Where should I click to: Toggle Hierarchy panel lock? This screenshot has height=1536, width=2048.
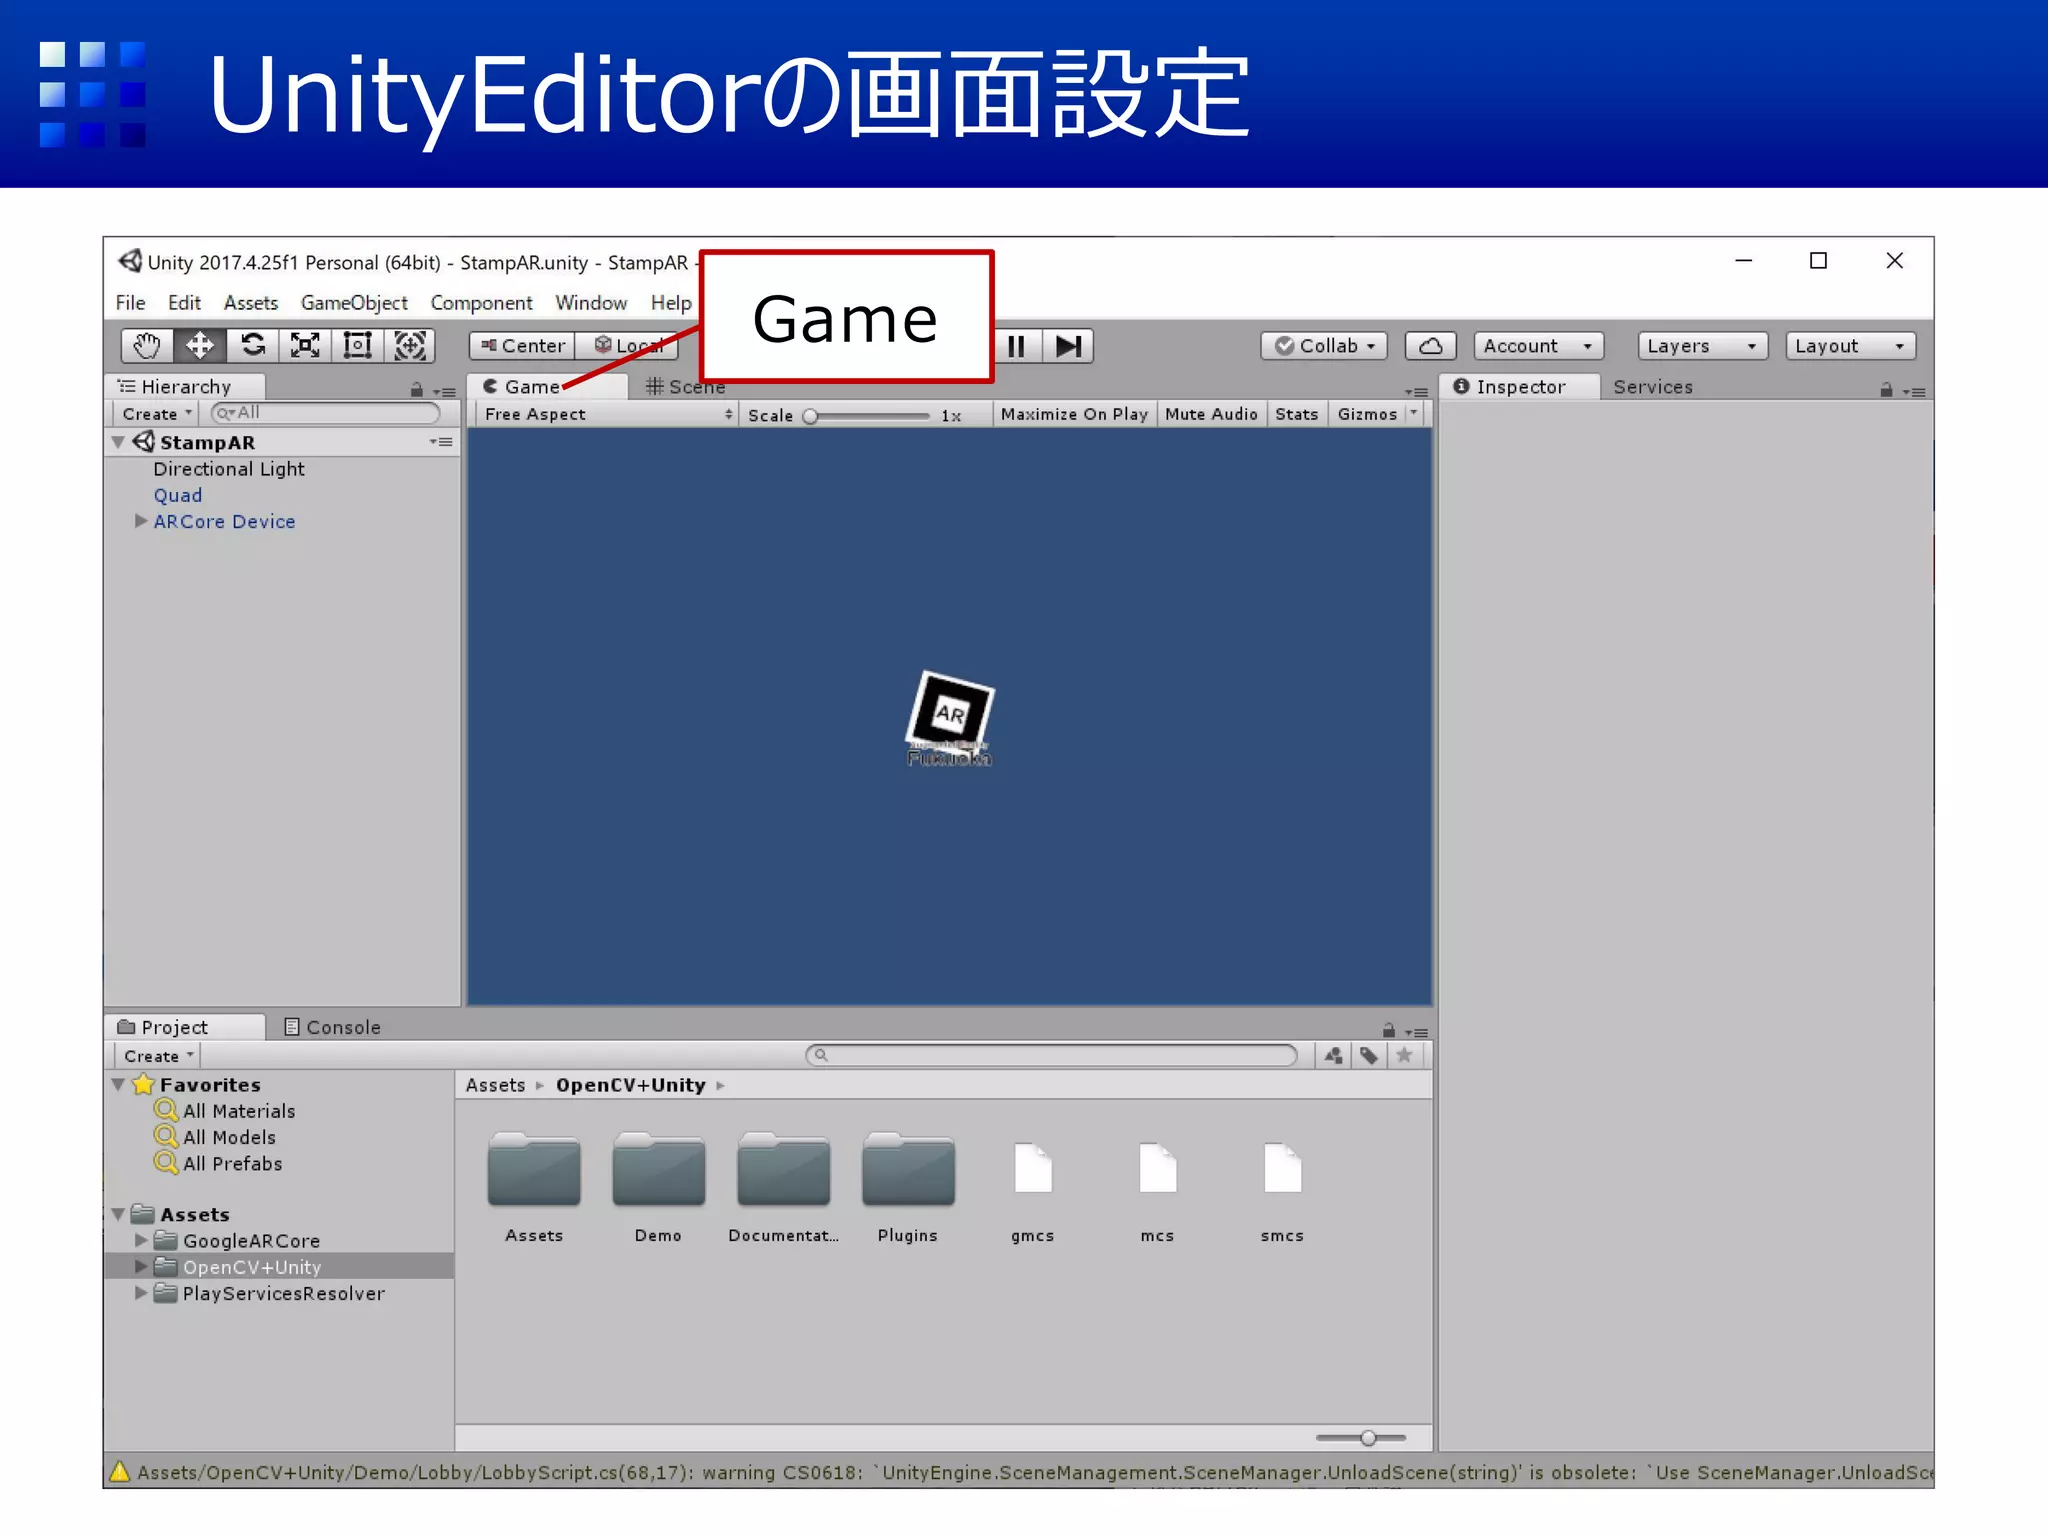point(417,390)
